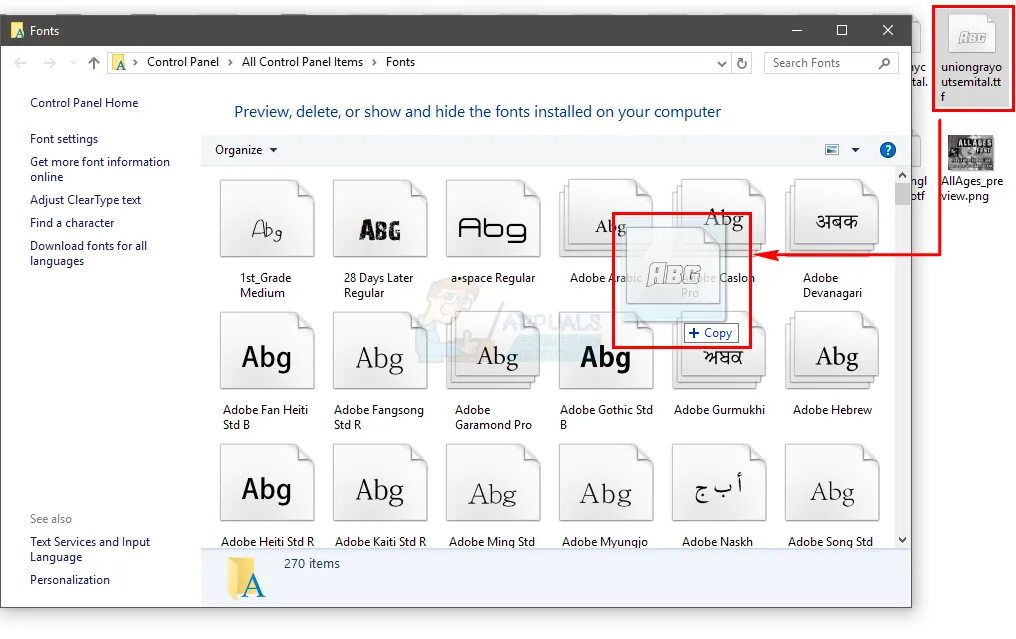1016x639 pixels.
Task: Navigate forward with the forward arrow
Action: pos(49,63)
